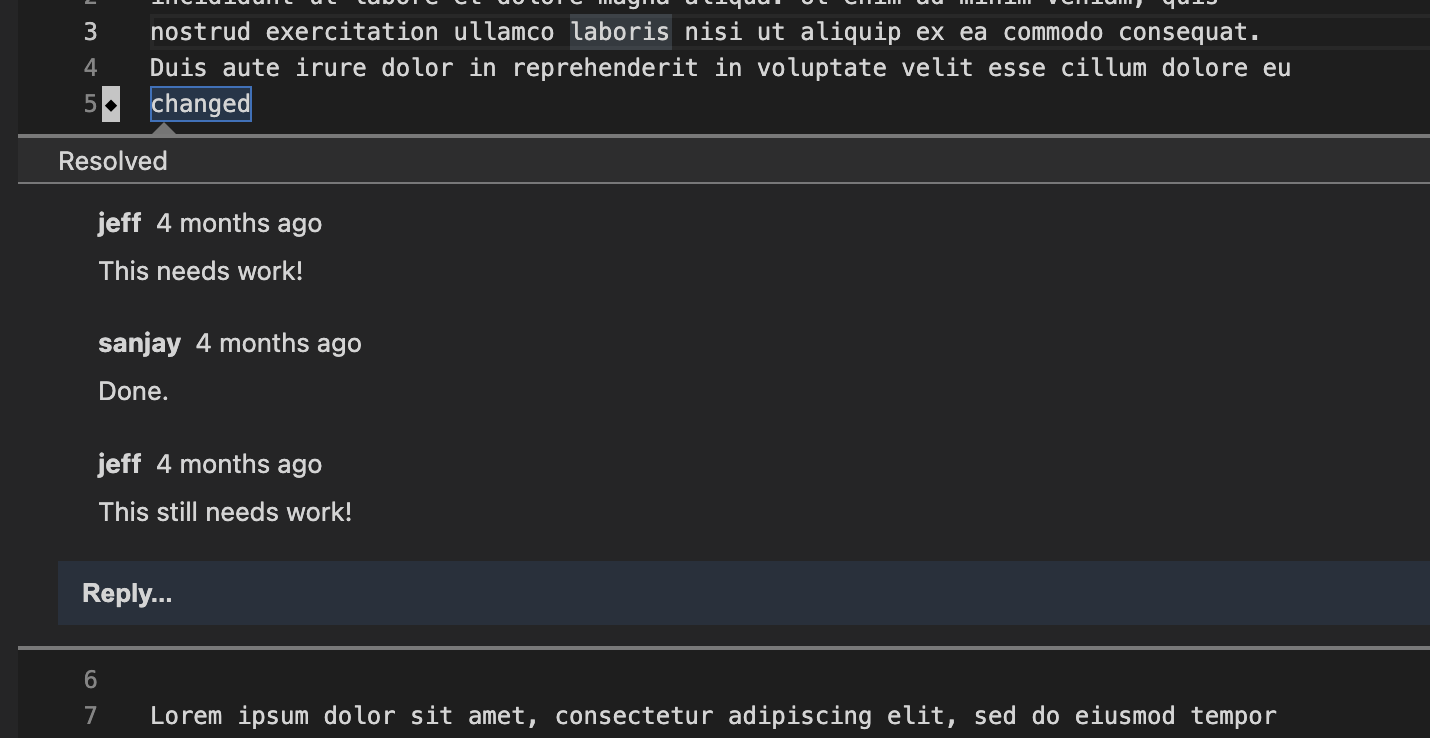The image size is (1430, 738).
Task: Select the comment 'This still needs work!'
Action: [224, 511]
